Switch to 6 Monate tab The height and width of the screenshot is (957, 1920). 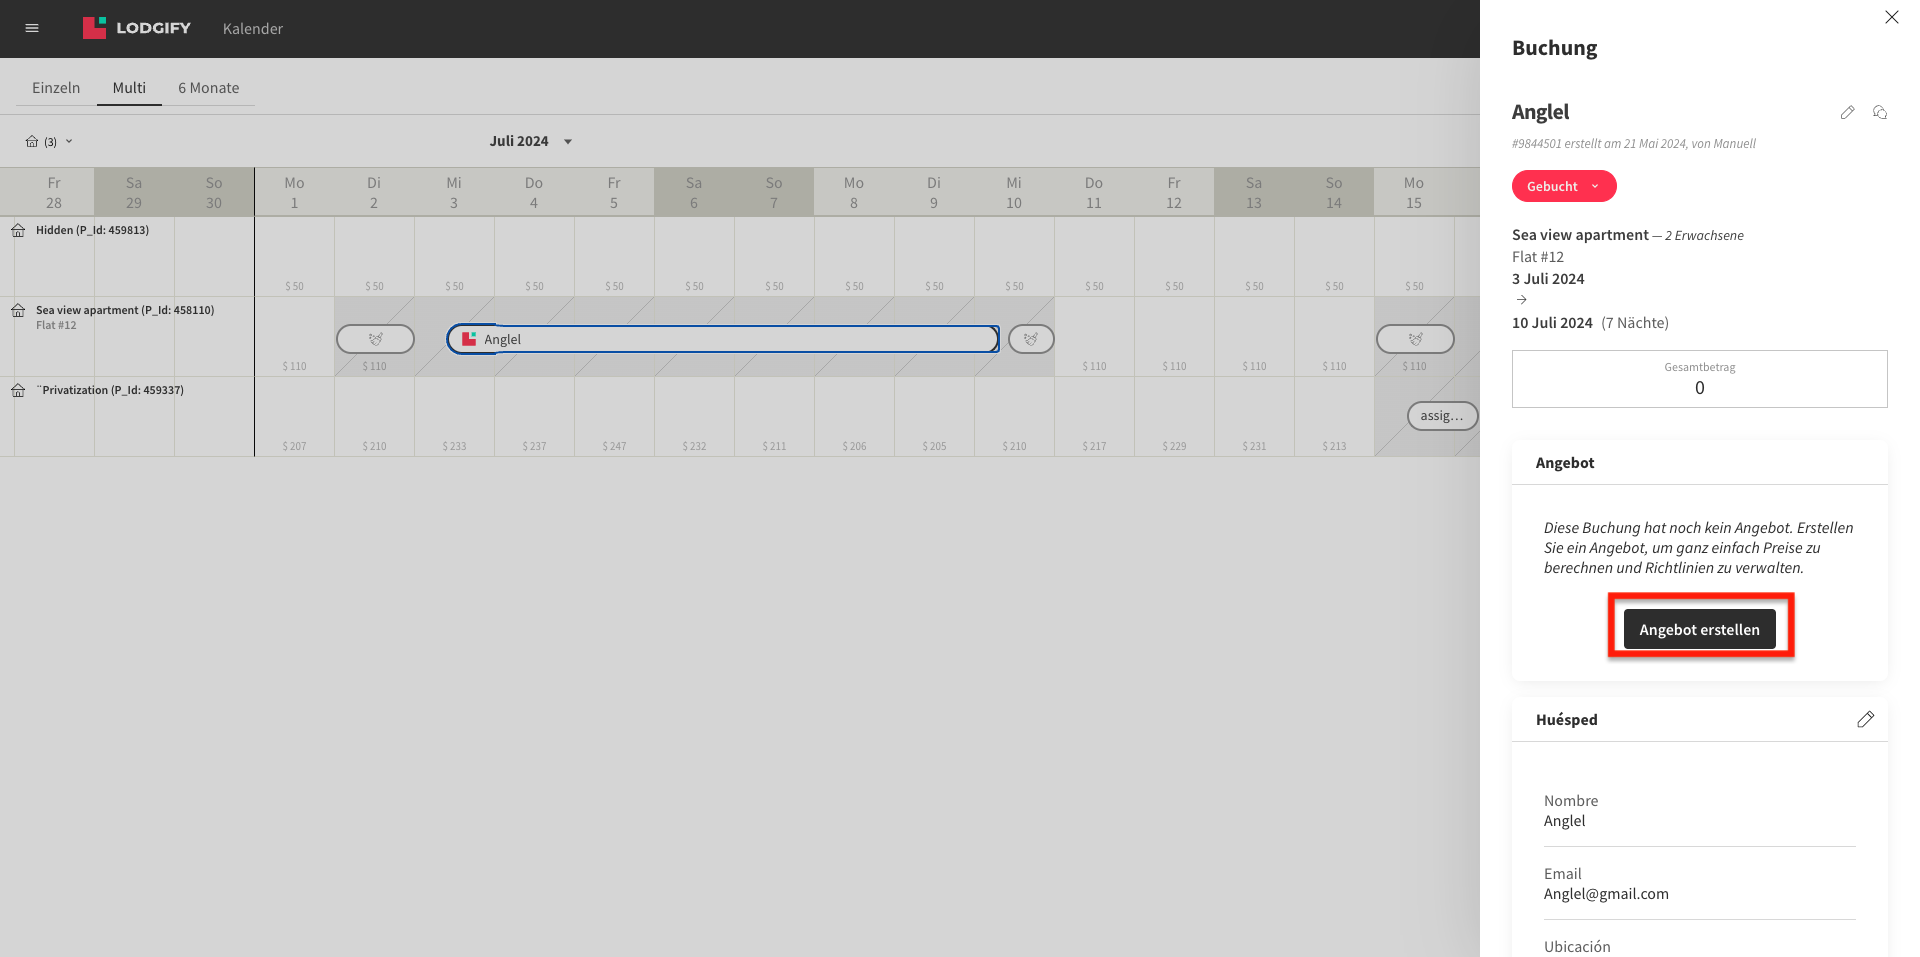tap(209, 88)
